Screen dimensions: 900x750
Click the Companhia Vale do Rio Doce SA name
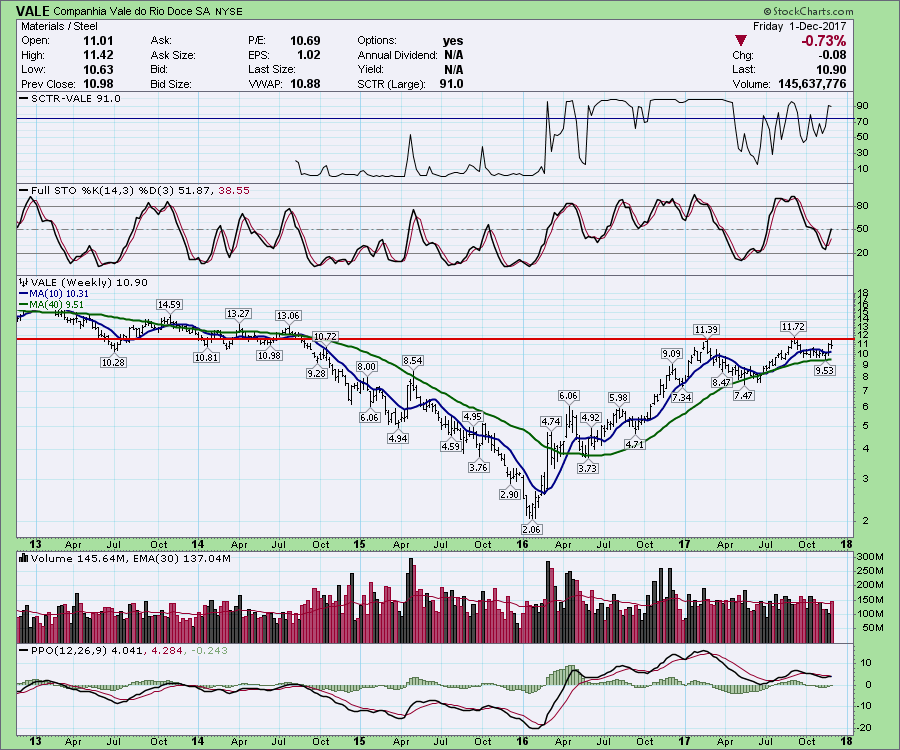point(133,11)
